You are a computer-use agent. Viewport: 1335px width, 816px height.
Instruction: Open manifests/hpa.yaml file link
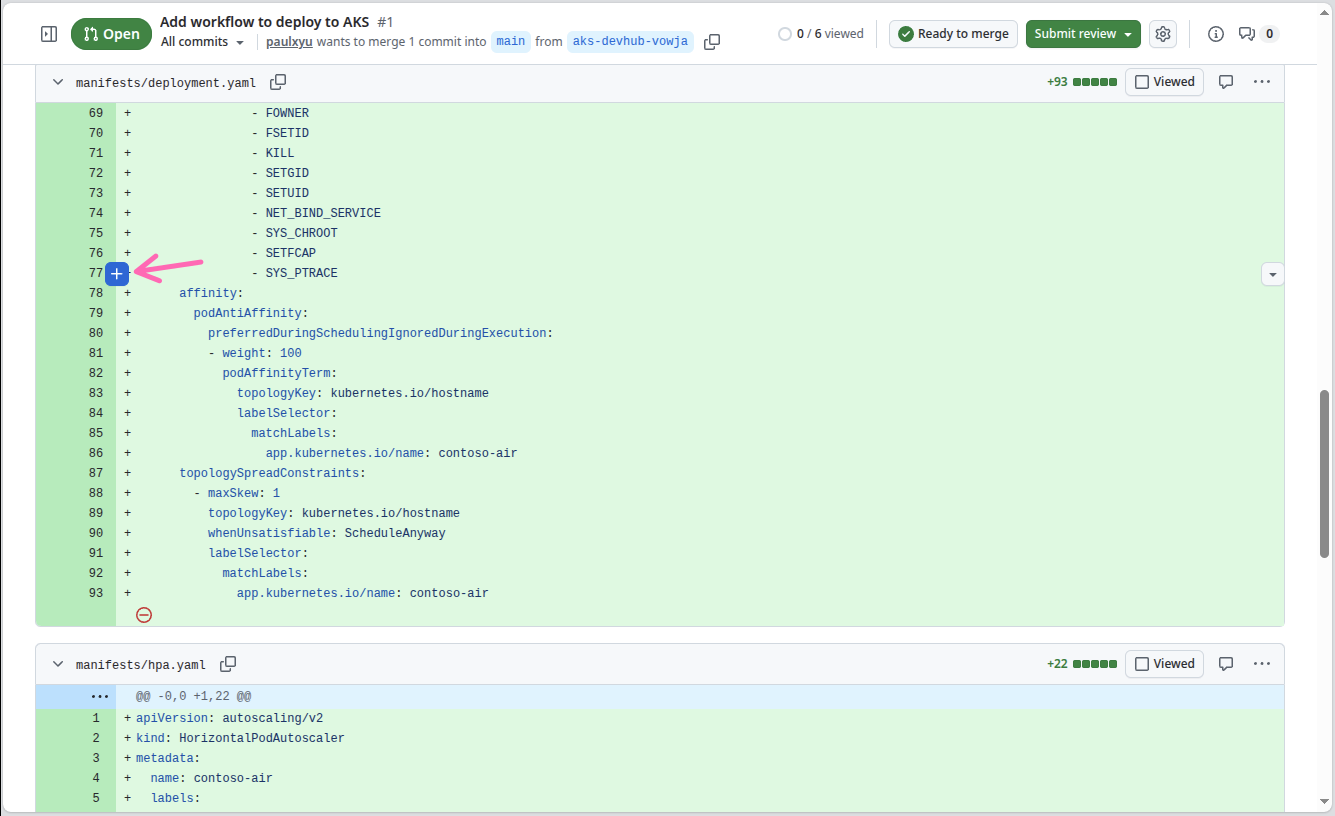[141, 665]
